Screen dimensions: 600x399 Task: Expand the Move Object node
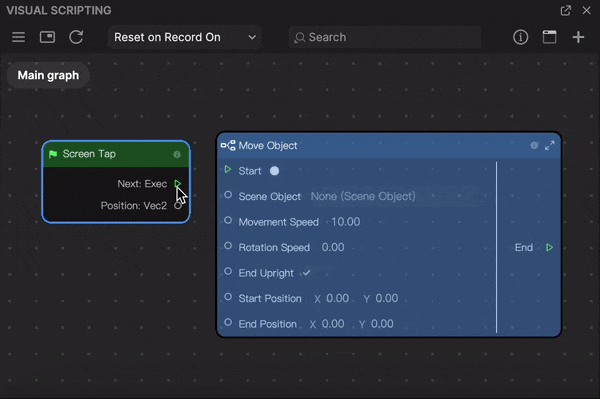click(549, 145)
